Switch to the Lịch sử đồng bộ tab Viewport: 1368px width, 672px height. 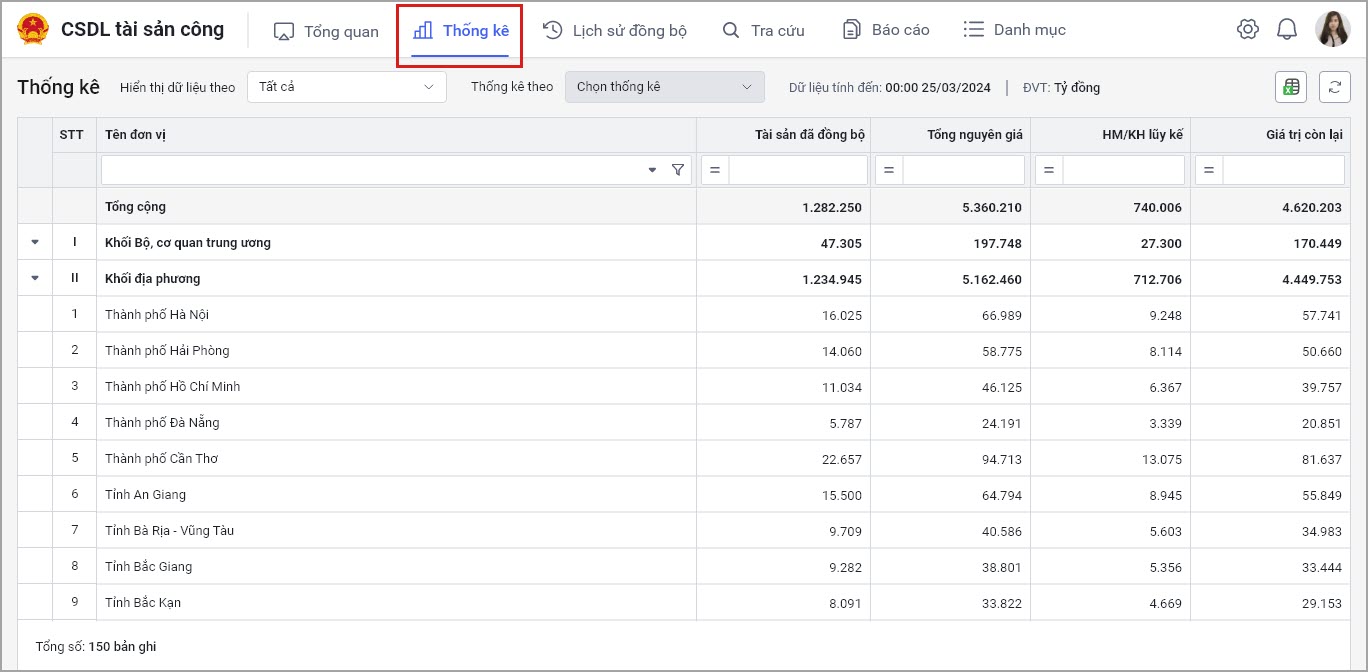click(x=614, y=31)
